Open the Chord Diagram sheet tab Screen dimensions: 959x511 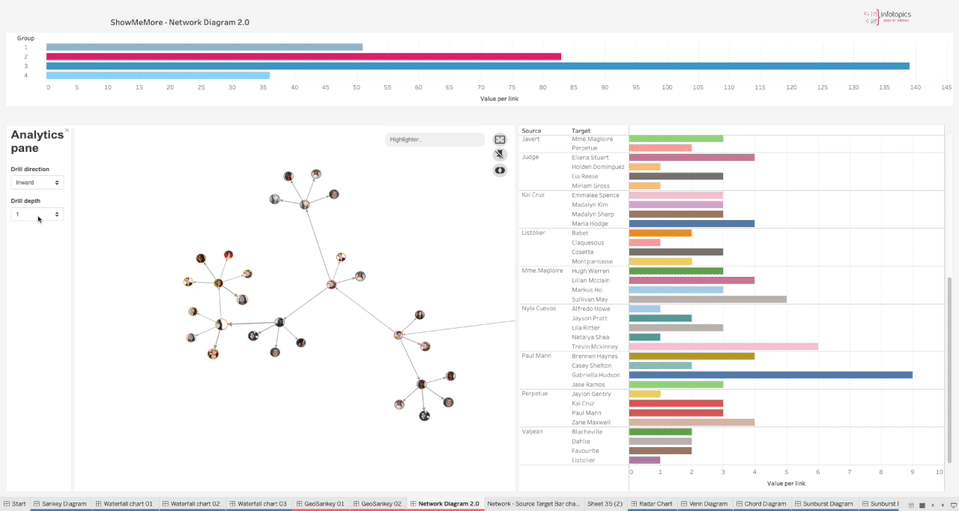click(764, 504)
